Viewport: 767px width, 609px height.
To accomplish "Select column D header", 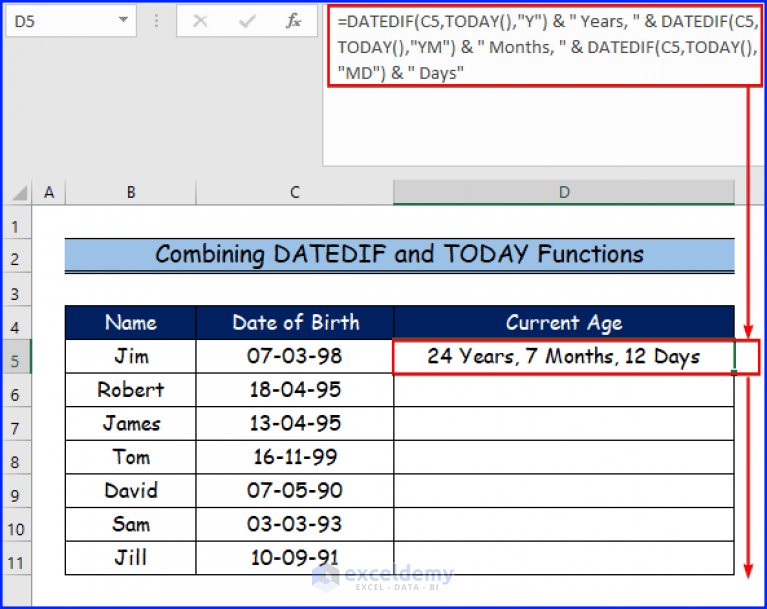I will 564,192.
